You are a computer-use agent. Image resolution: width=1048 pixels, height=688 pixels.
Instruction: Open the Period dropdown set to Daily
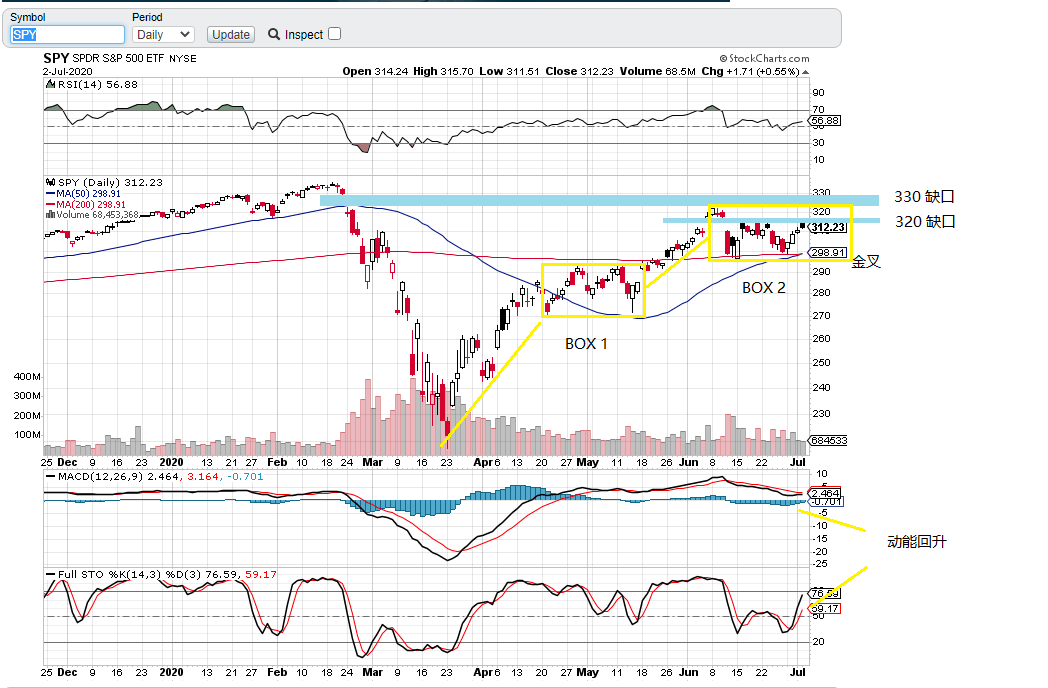click(164, 35)
